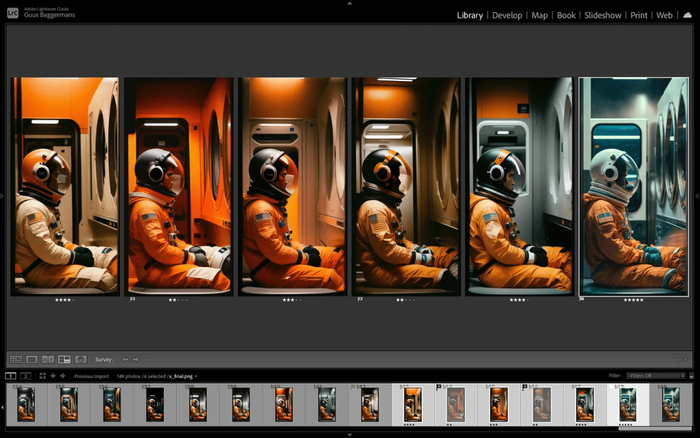Expand the top panel arrow

tap(349, 3)
